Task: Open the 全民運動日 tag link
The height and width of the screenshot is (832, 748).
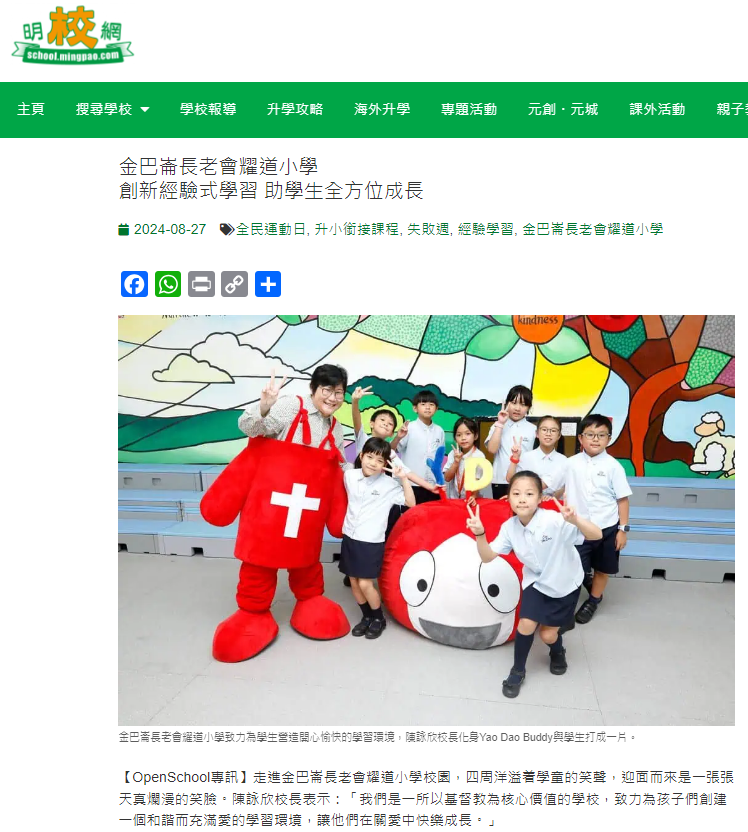Action: (x=271, y=229)
